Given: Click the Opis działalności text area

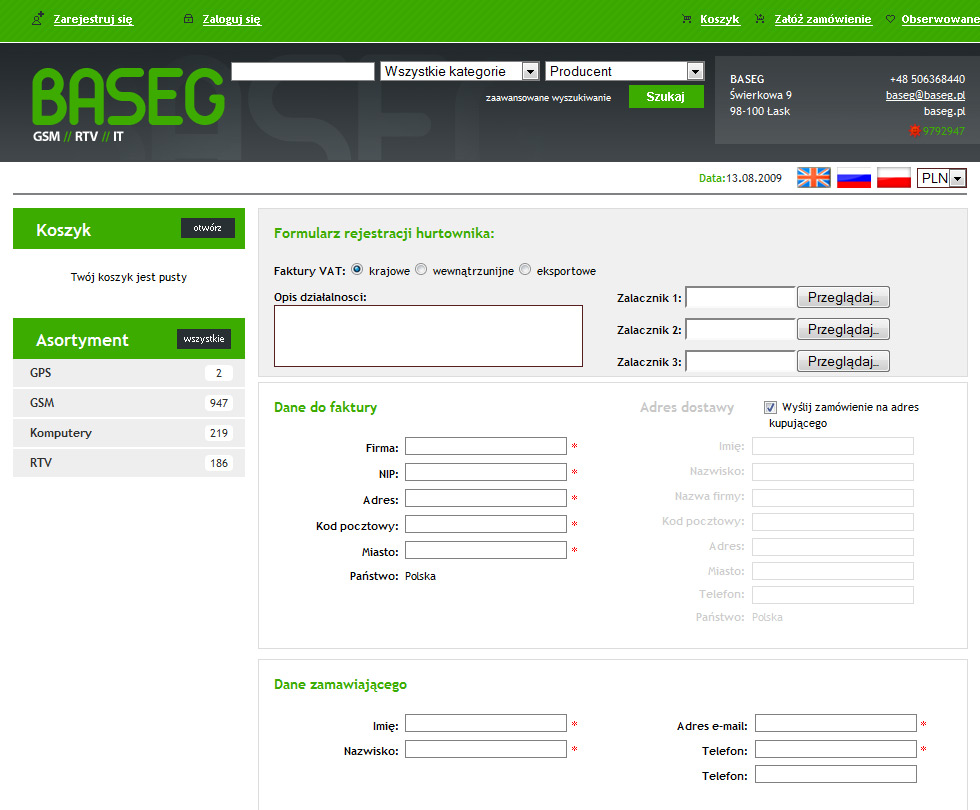Looking at the screenshot, I should click(x=428, y=336).
